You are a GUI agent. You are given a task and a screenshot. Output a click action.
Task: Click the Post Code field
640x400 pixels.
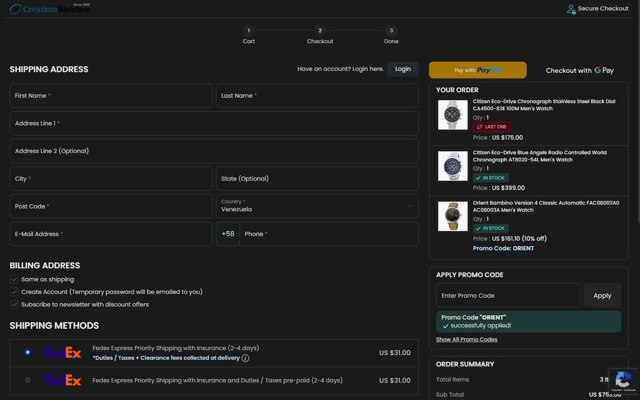click(111, 206)
